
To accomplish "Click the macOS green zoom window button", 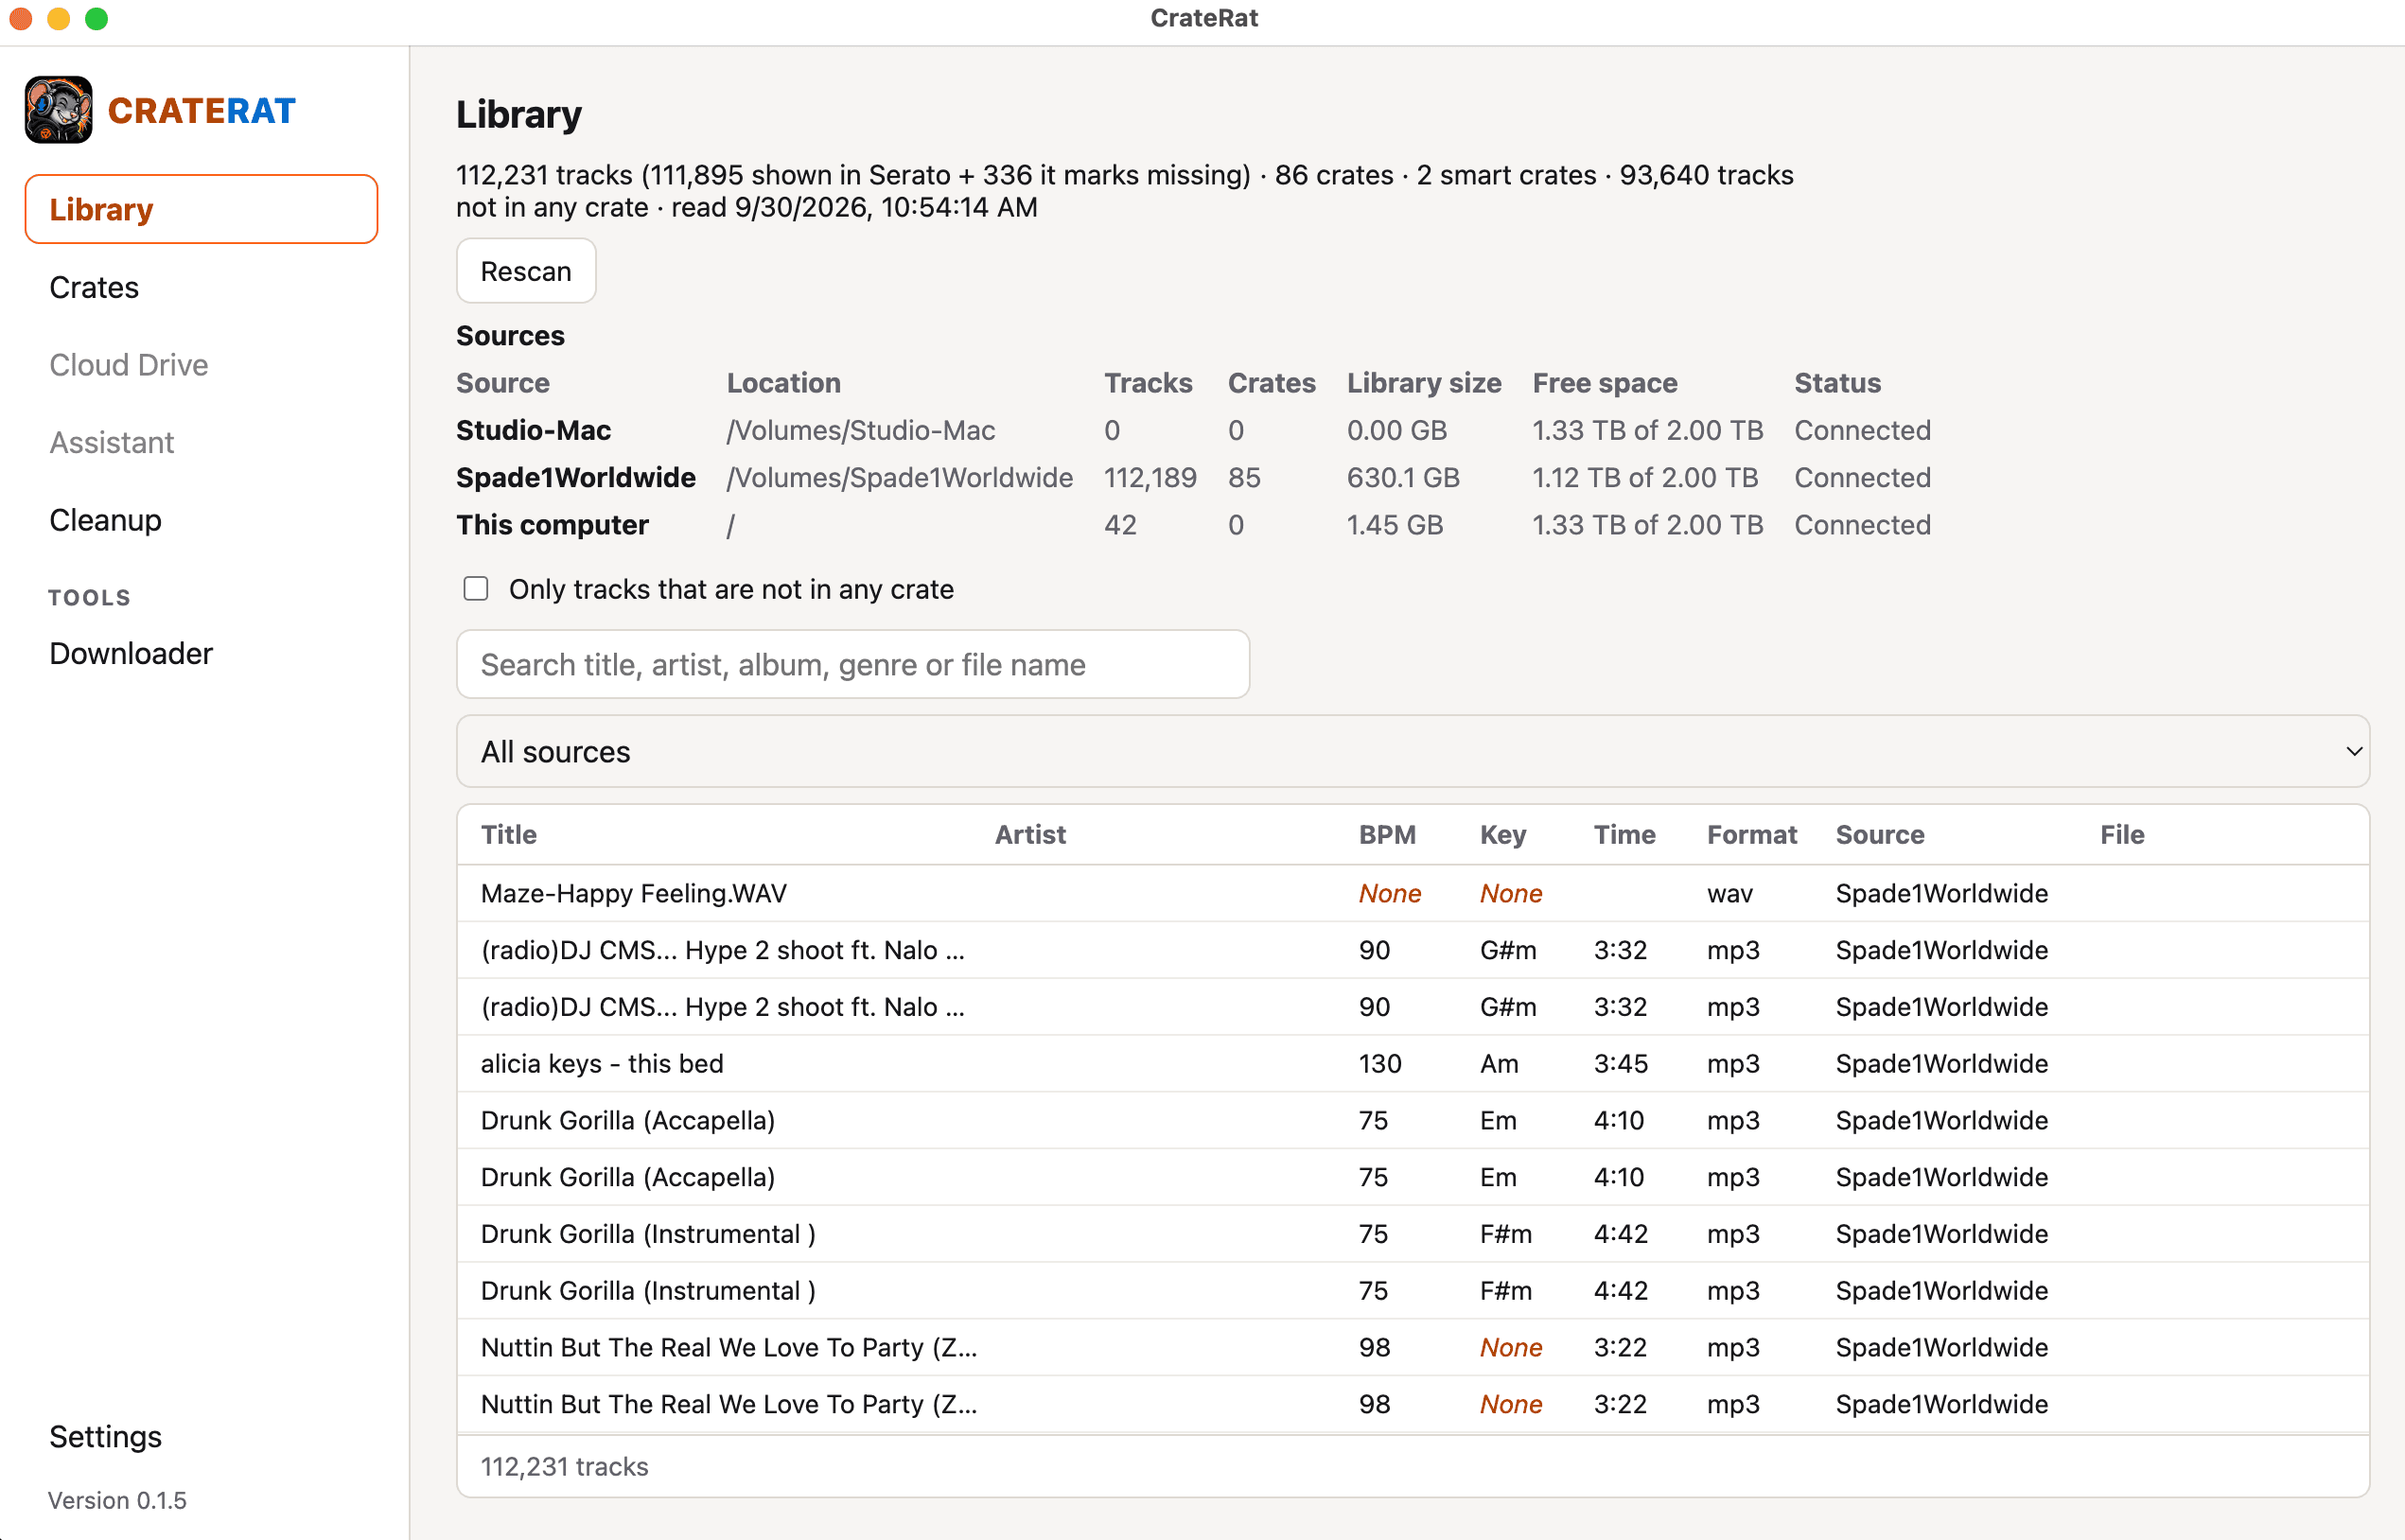I will pos(97,18).
